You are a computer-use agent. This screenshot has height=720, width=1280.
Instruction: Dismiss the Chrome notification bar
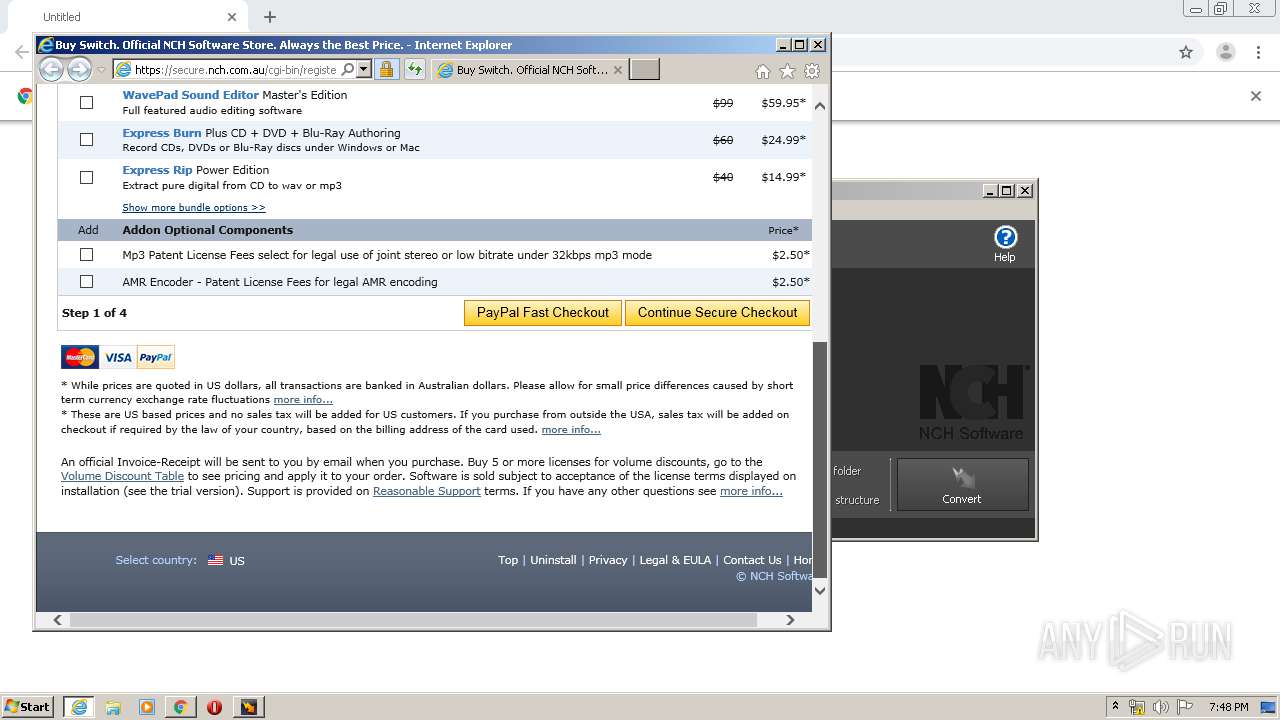[x=1256, y=96]
